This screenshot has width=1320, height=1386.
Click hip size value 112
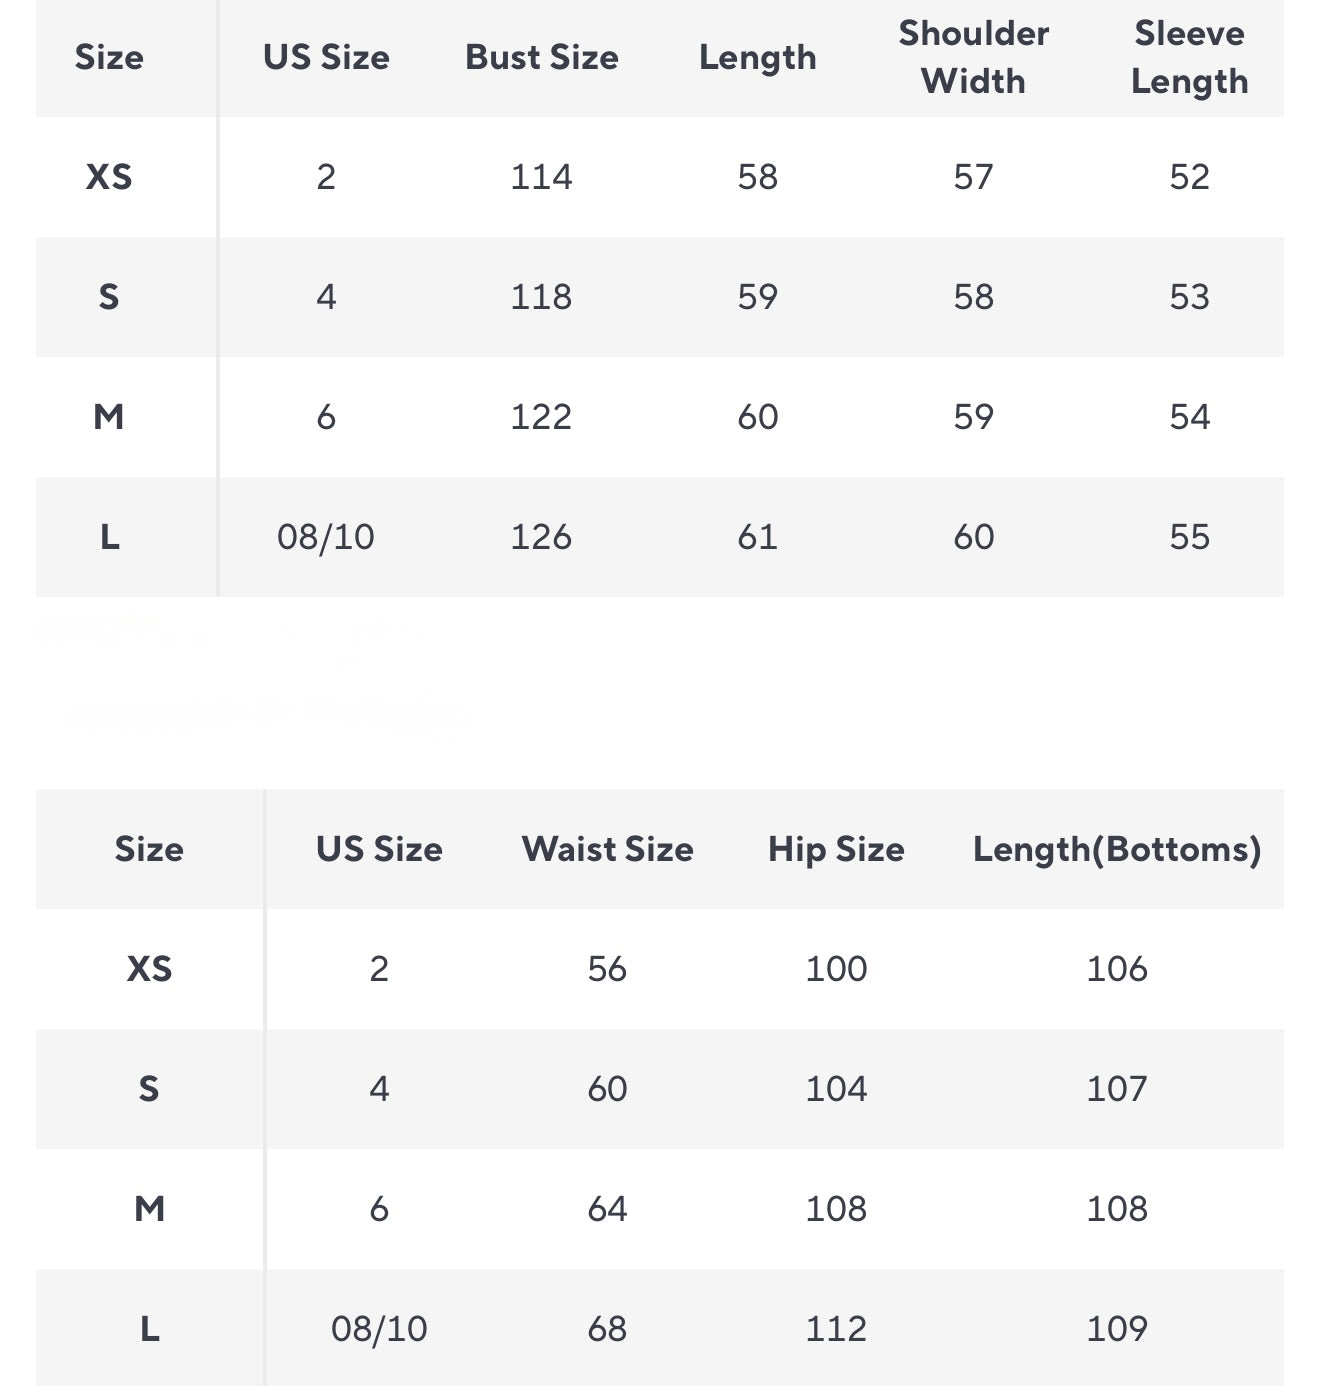(836, 1329)
